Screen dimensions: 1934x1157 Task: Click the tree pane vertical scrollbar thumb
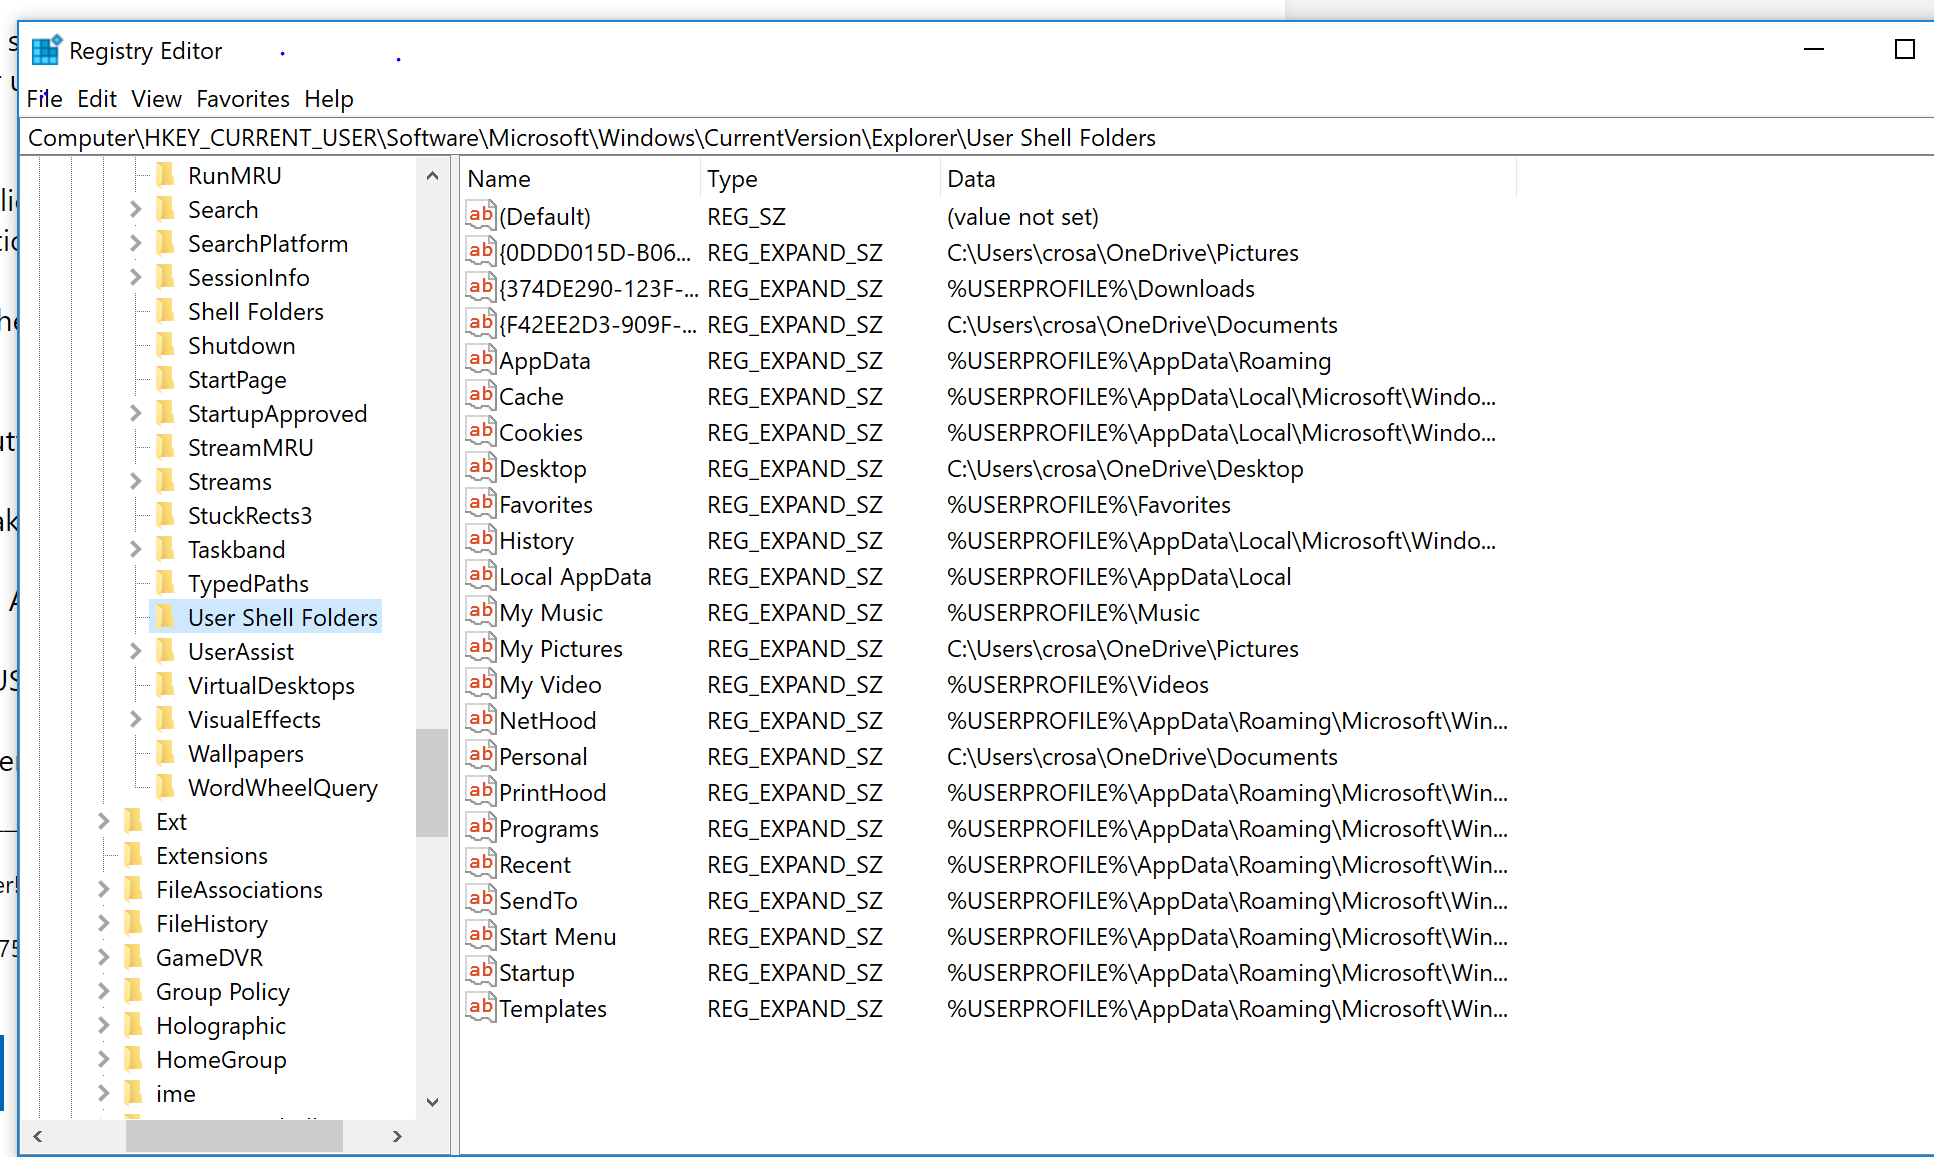(x=432, y=782)
